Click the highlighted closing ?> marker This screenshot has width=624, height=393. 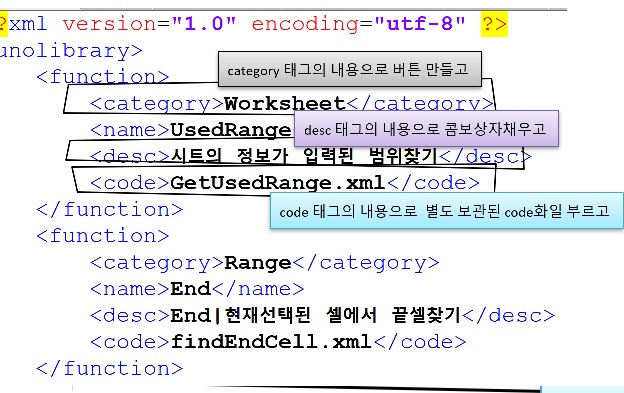point(494,24)
